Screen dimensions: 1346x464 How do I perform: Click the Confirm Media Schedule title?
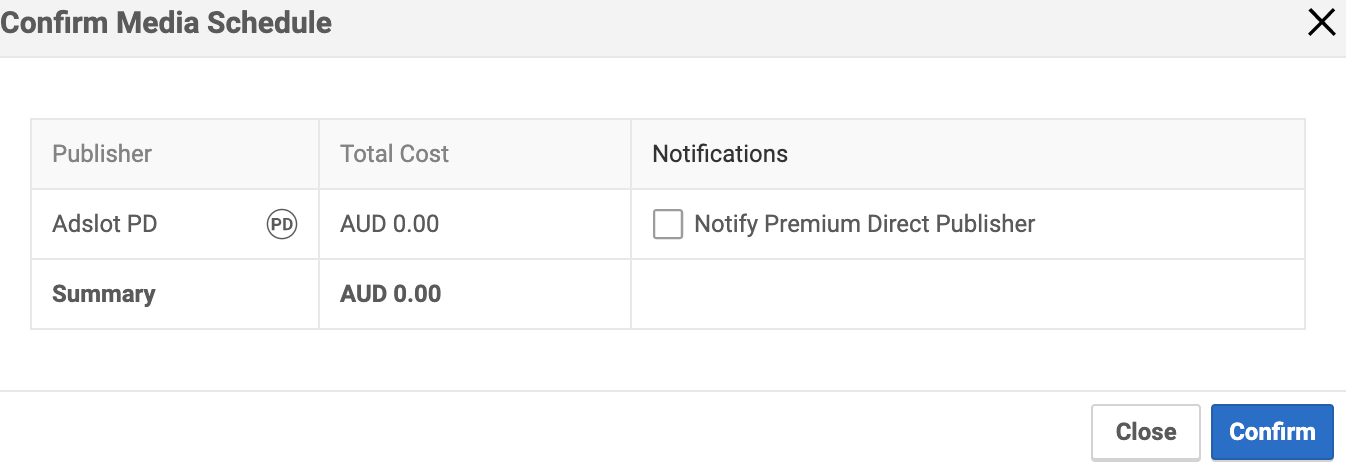[x=166, y=23]
